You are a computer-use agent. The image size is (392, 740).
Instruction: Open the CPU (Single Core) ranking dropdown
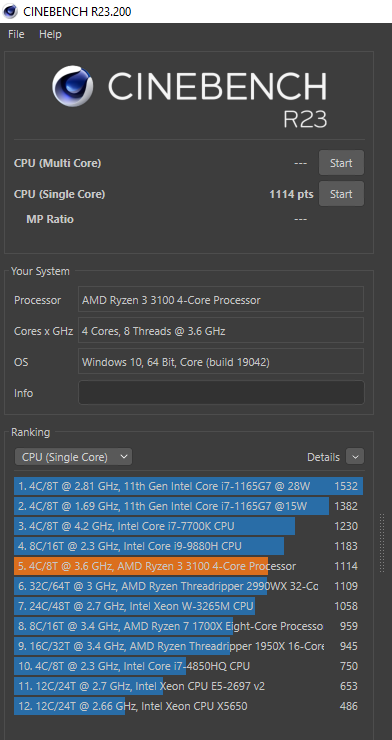tap(74, 457)
